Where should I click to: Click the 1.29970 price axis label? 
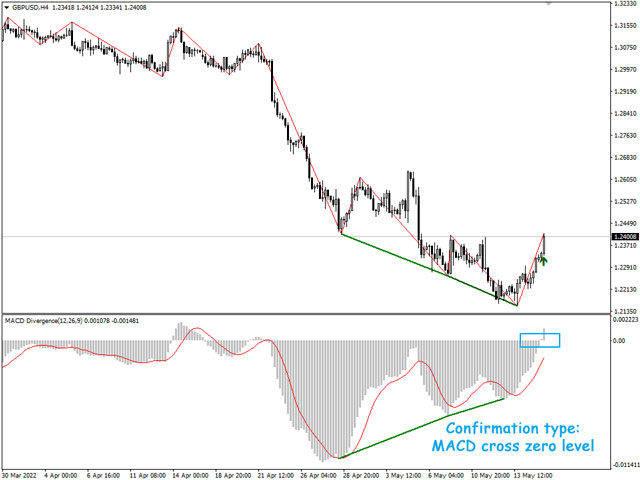625,69
